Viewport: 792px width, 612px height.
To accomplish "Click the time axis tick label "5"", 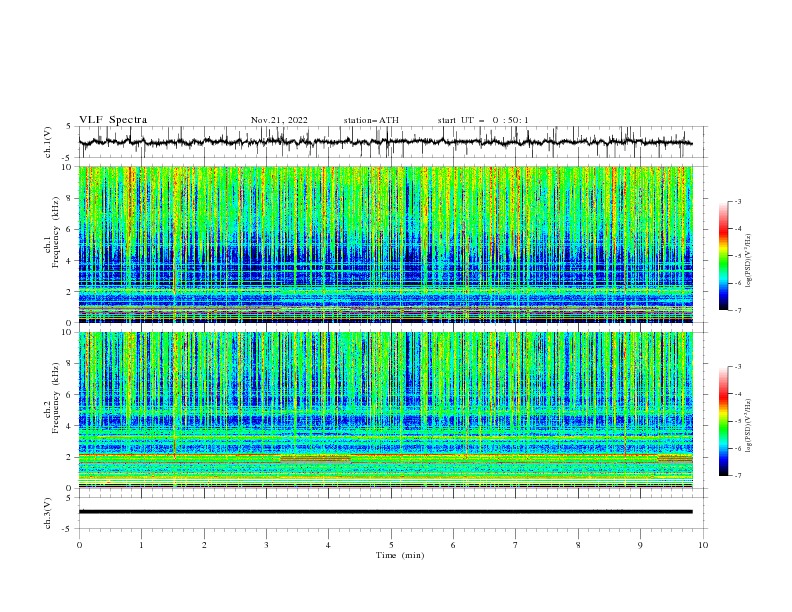I will click(x=391, y=545).
